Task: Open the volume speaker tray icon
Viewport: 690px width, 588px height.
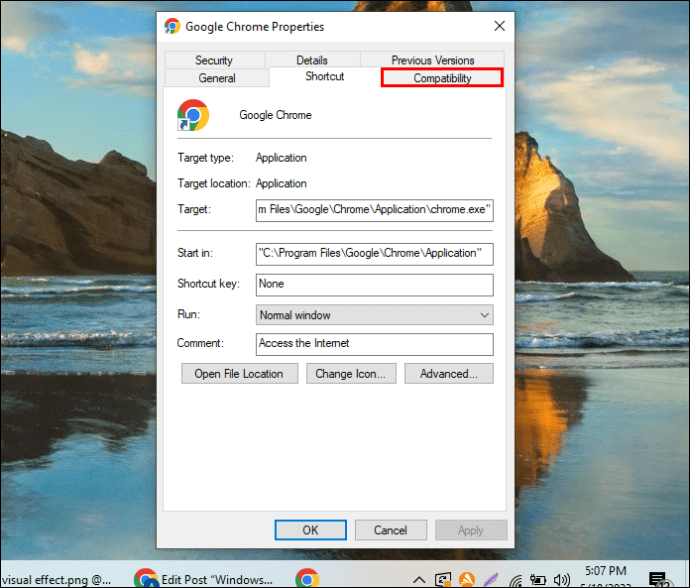Action: pos(562,580)
